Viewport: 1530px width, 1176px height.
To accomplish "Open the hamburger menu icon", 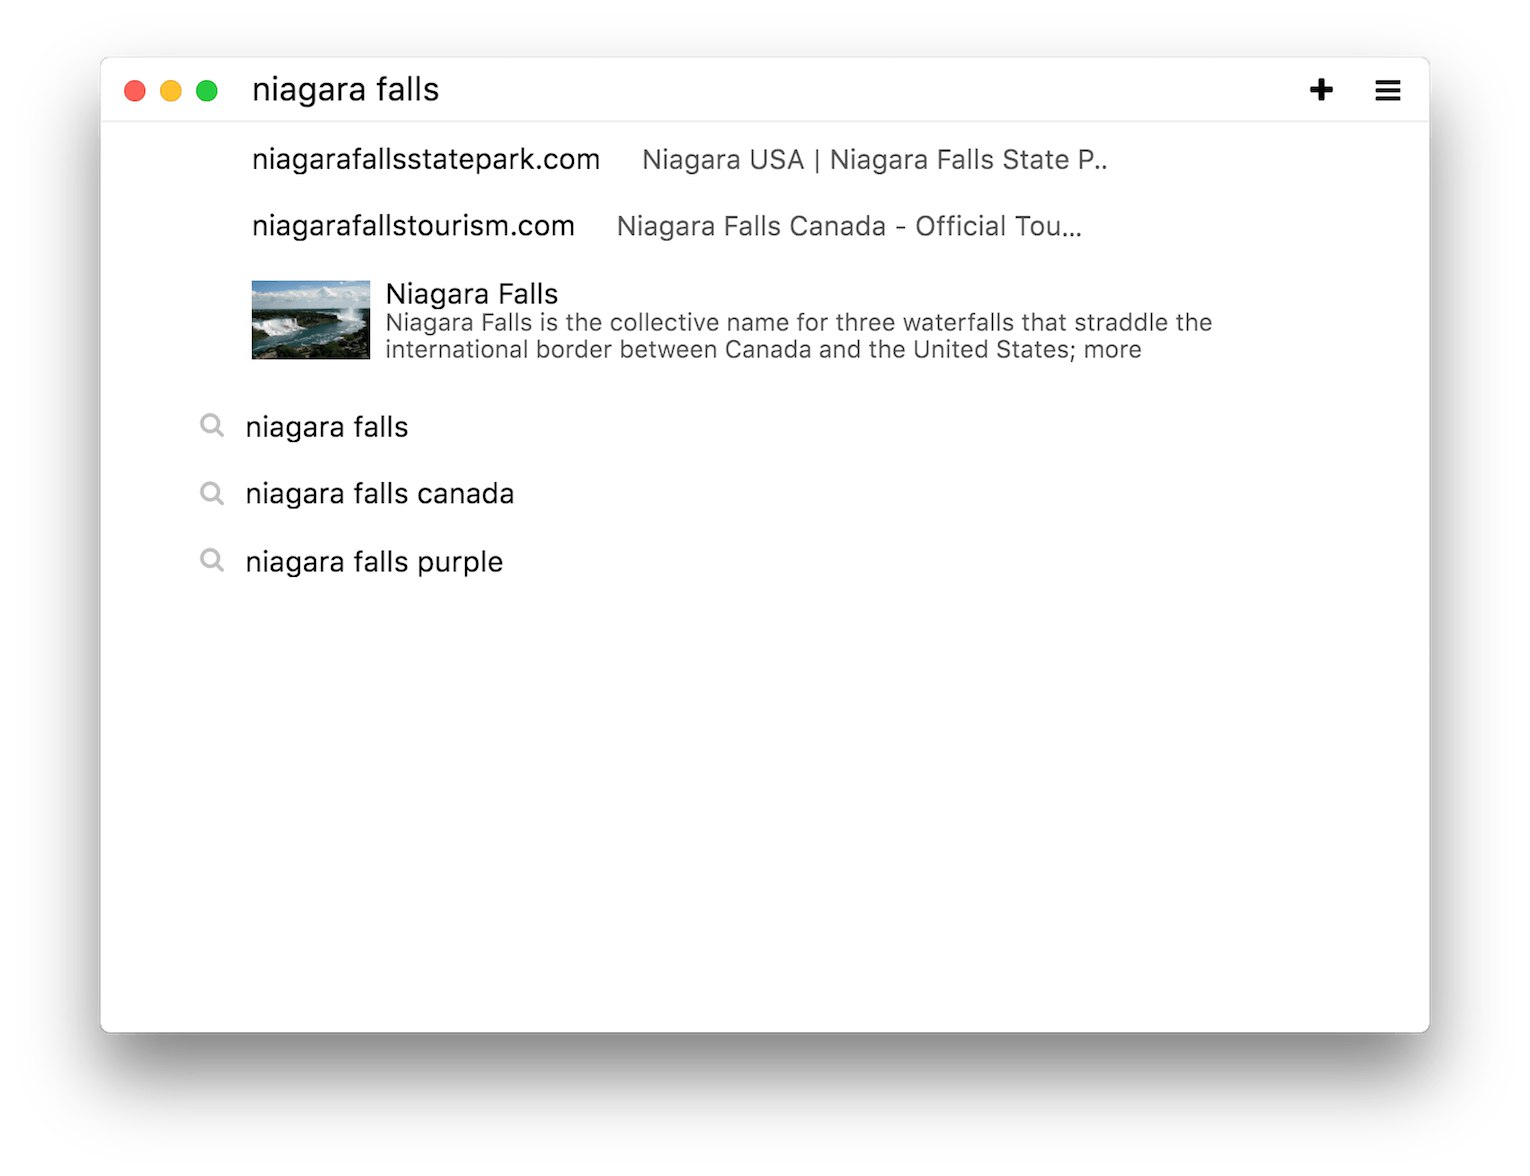I will tap(1387, 90).
